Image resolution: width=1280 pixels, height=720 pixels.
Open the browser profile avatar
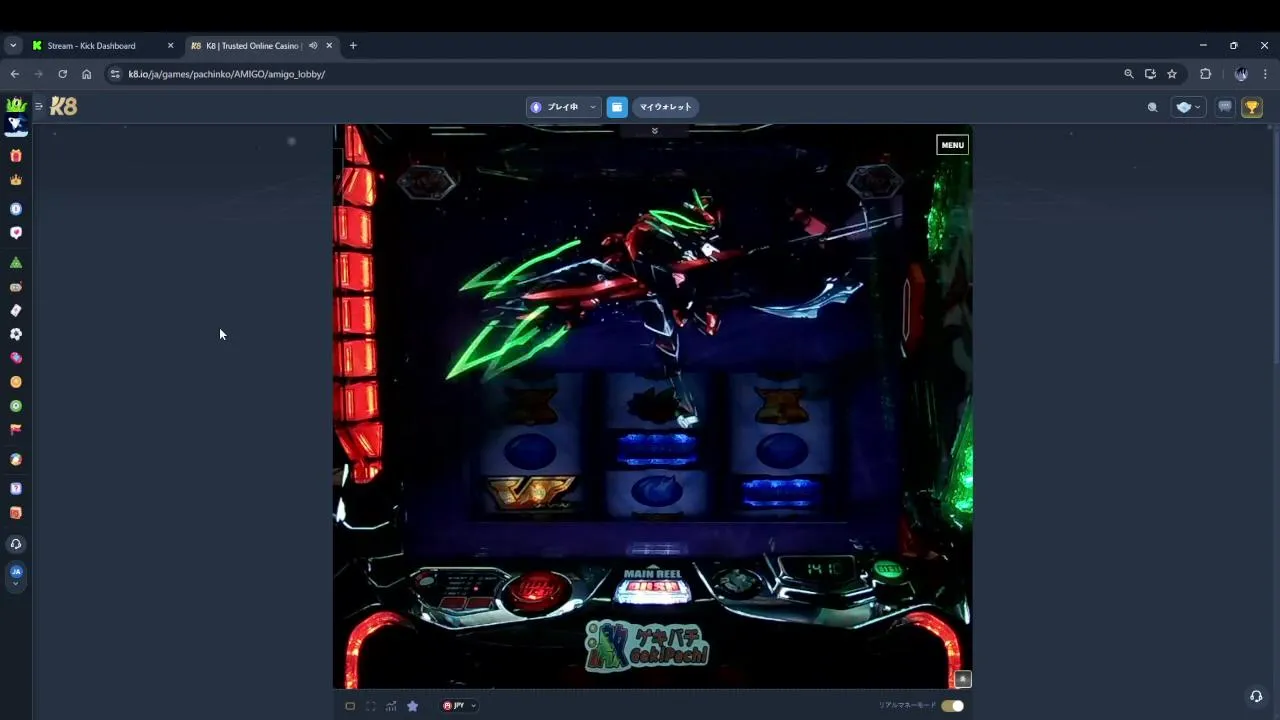click(1241, 74)
